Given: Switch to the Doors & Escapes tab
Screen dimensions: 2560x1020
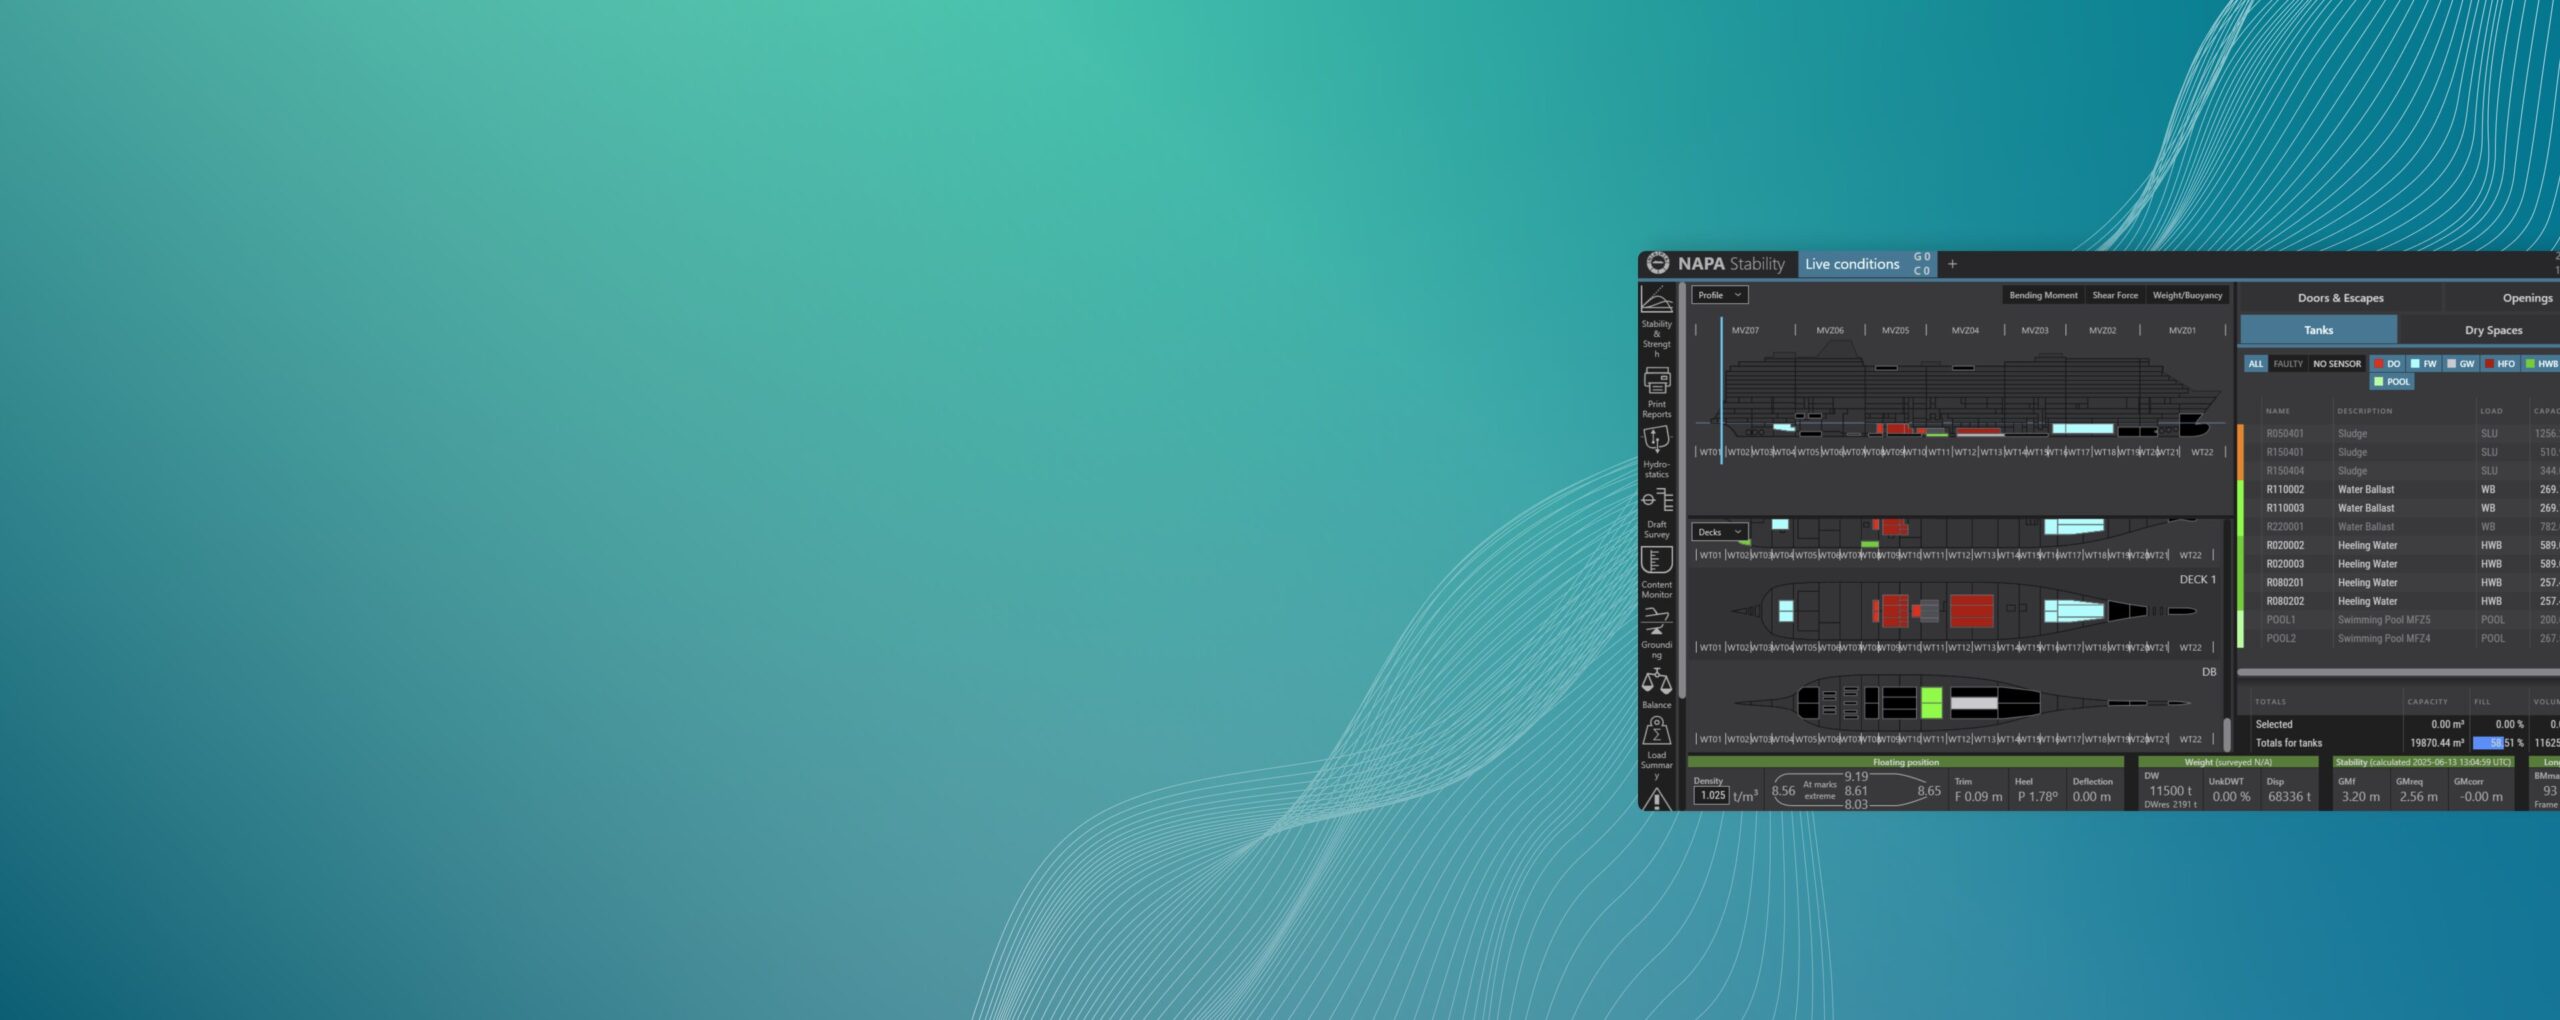Looking at the screenshot, I should (2340, 298).
